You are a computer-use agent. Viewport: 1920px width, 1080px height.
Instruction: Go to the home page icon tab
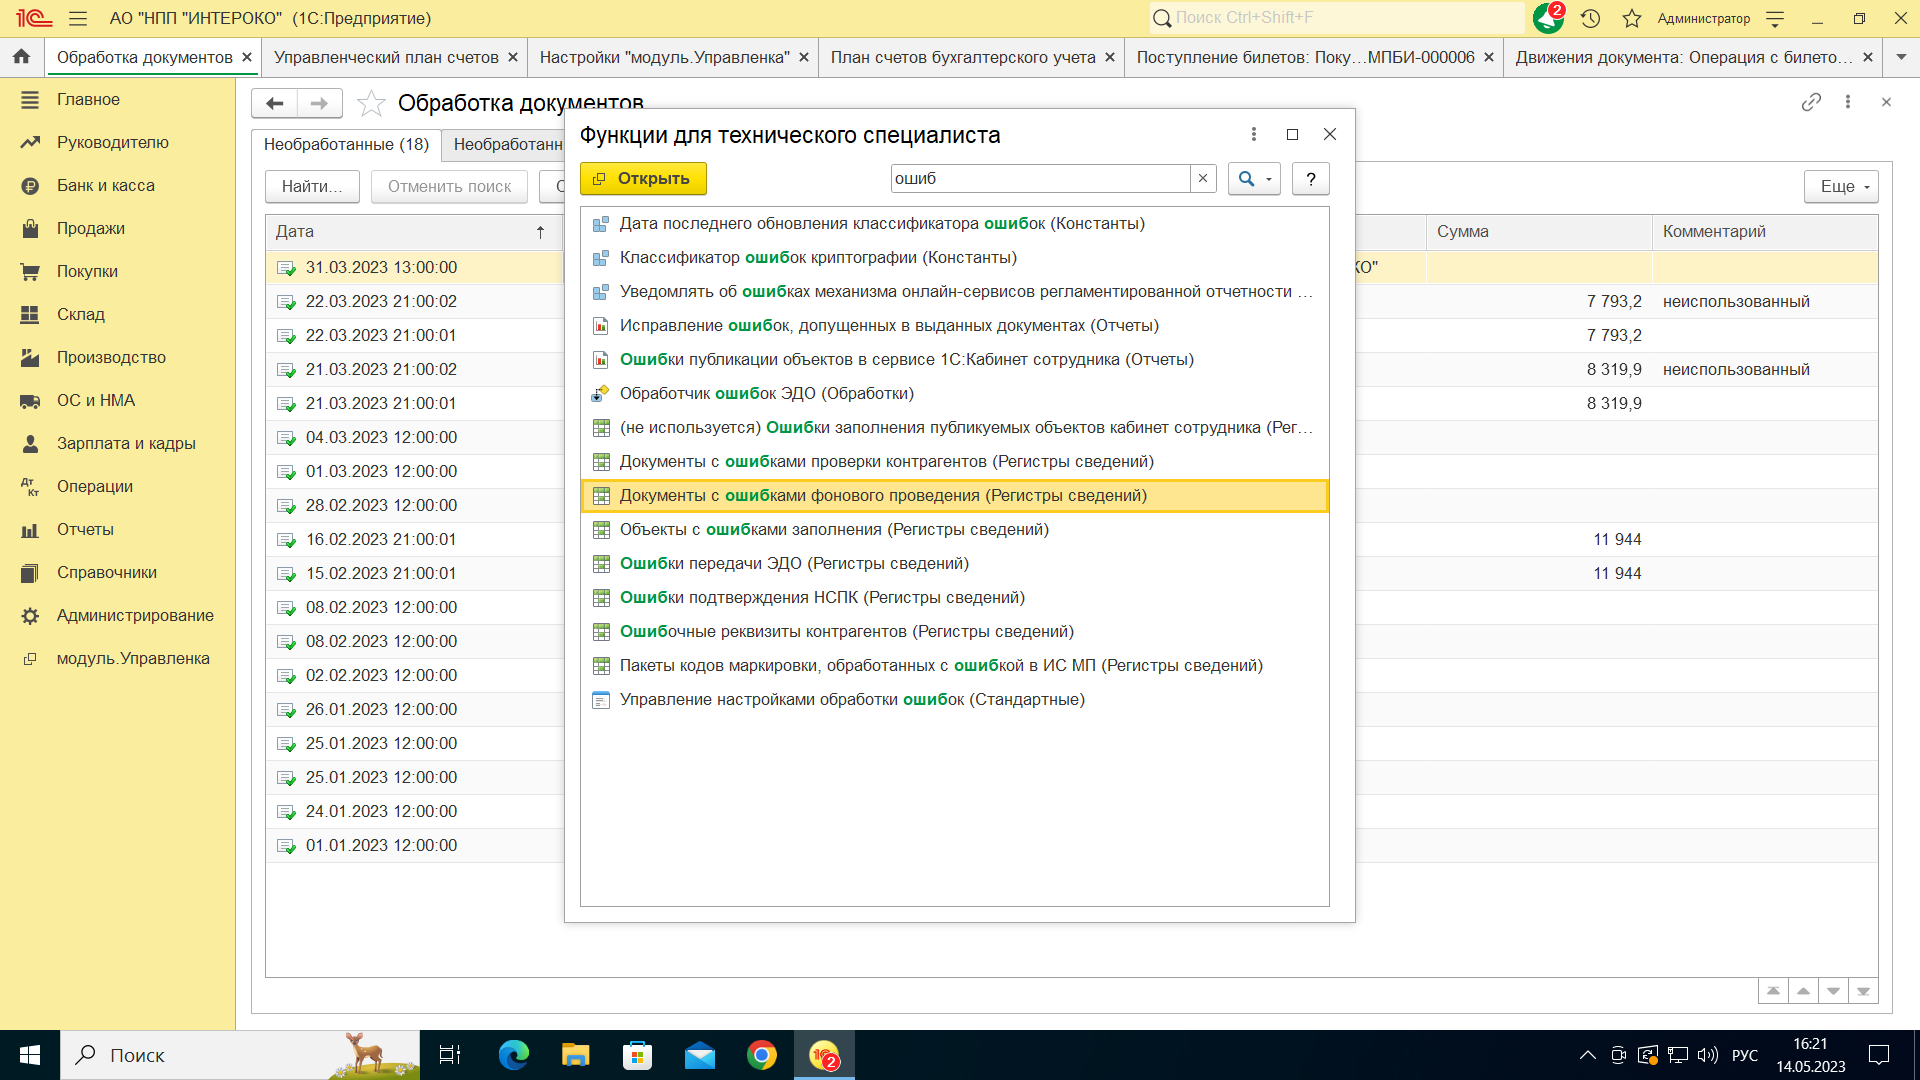(x=22, y=57)
